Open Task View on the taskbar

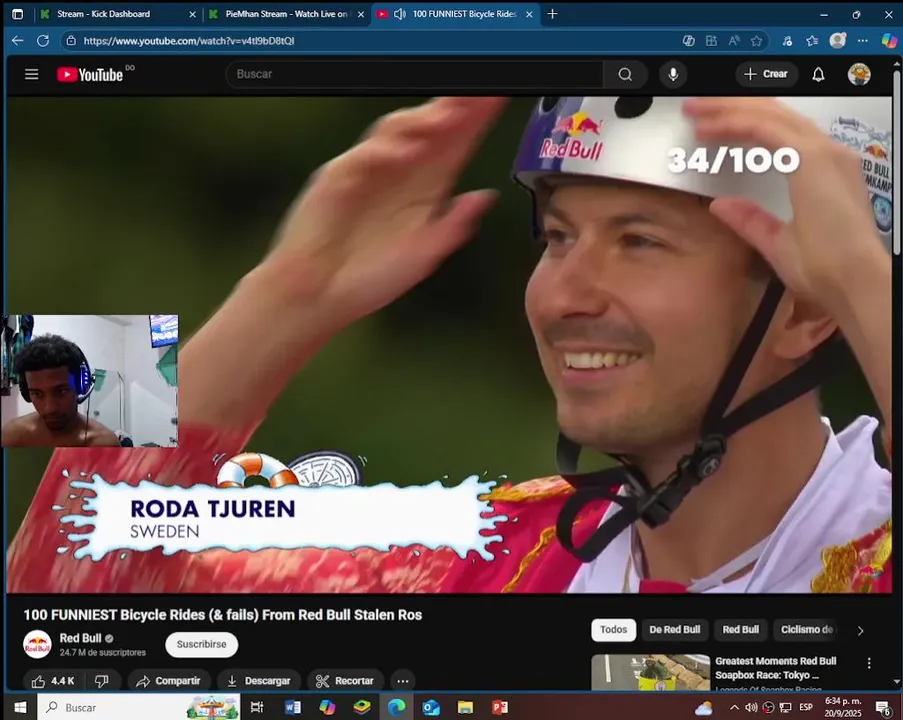pyautogui.click(x=257, y=707)
